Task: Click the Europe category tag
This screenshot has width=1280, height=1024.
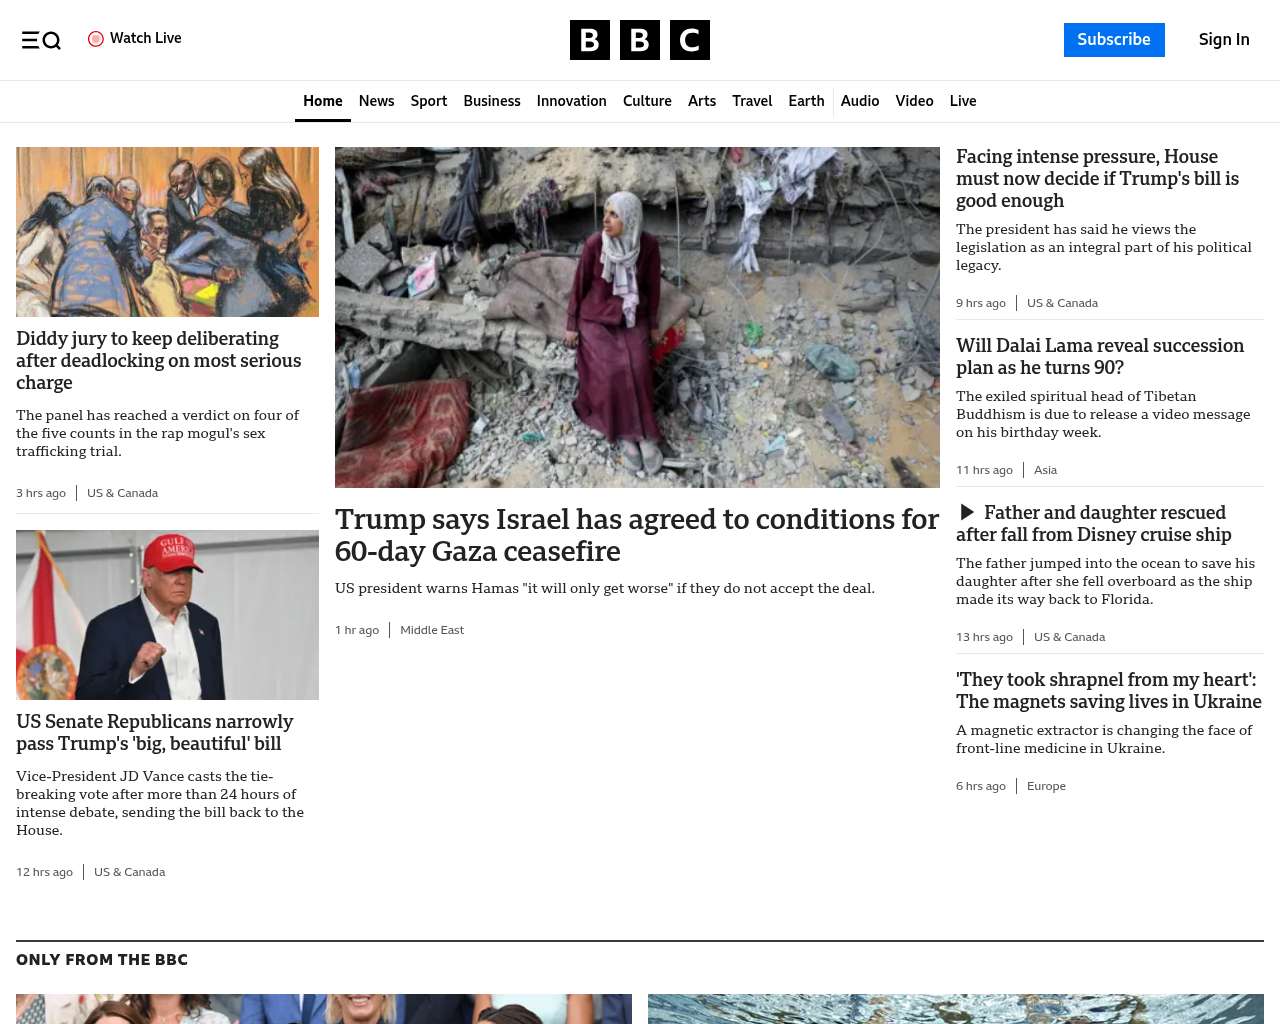Action: point(1046,786)
